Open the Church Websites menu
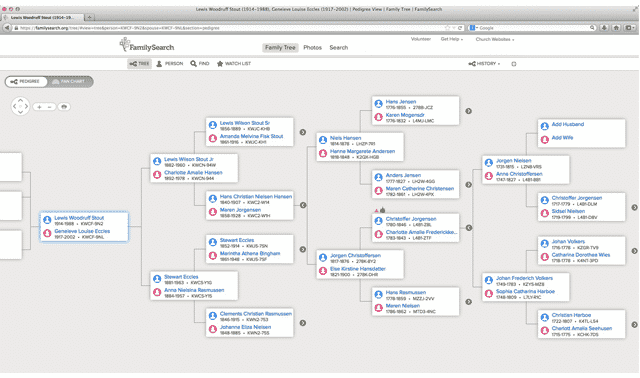 pos(495,39)
